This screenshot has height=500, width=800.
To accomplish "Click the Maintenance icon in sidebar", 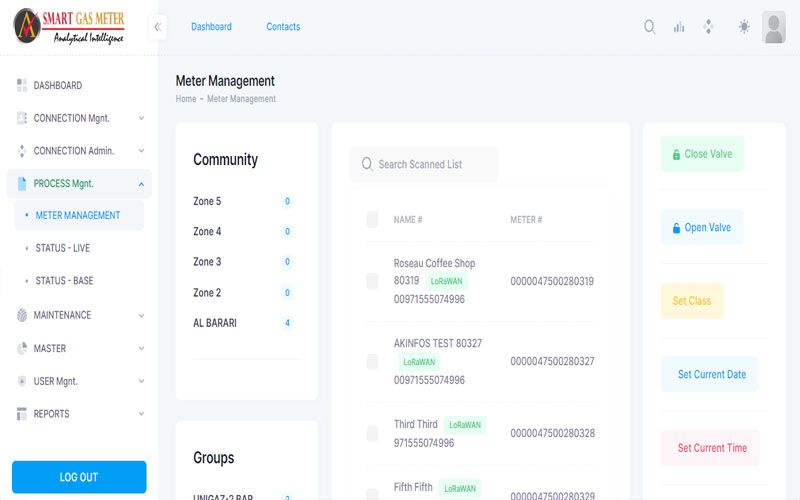I will 22,315.
